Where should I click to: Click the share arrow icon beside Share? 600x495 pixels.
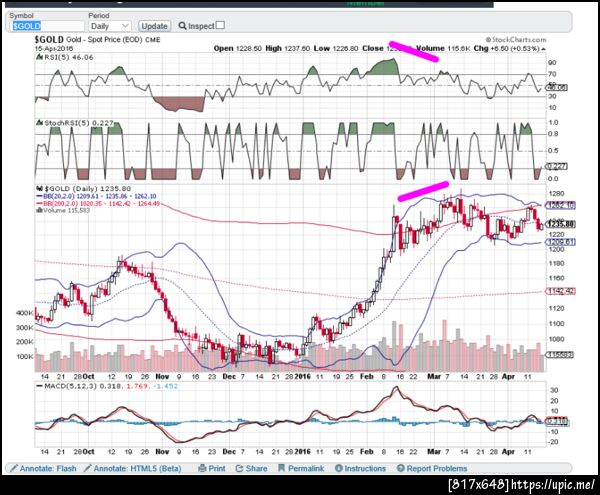tap(240, 468)
